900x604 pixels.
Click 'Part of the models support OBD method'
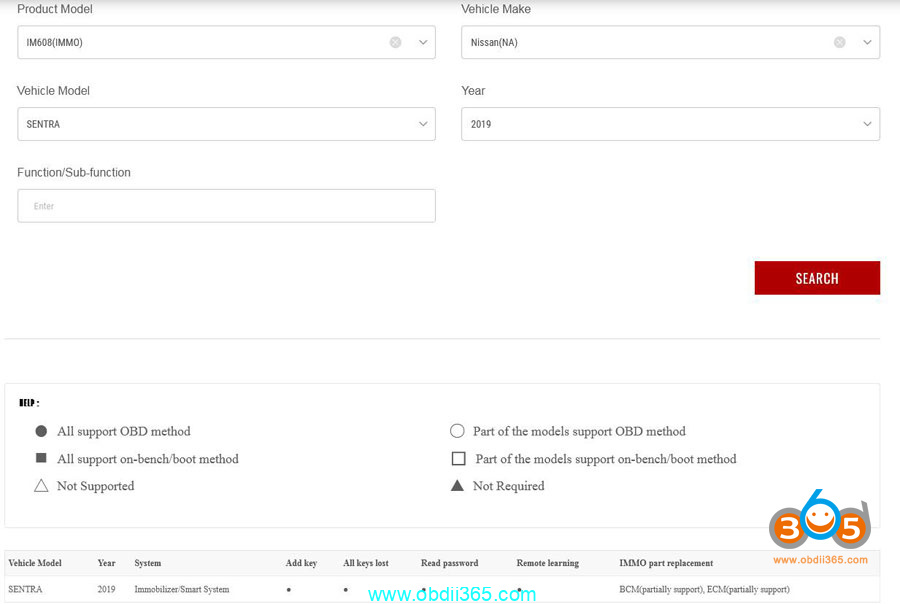579,431
